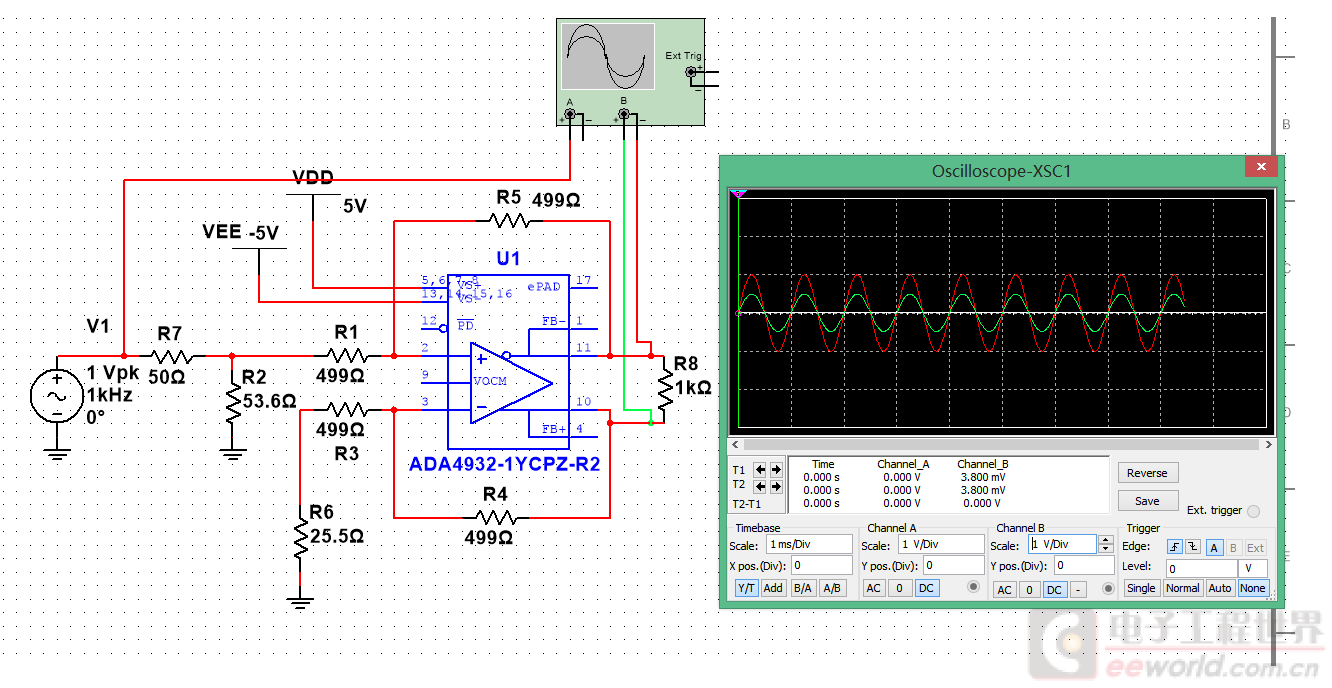Set trigger mode to Normal
This screenshot has width=1332, height=688.
pos(1182,588)
